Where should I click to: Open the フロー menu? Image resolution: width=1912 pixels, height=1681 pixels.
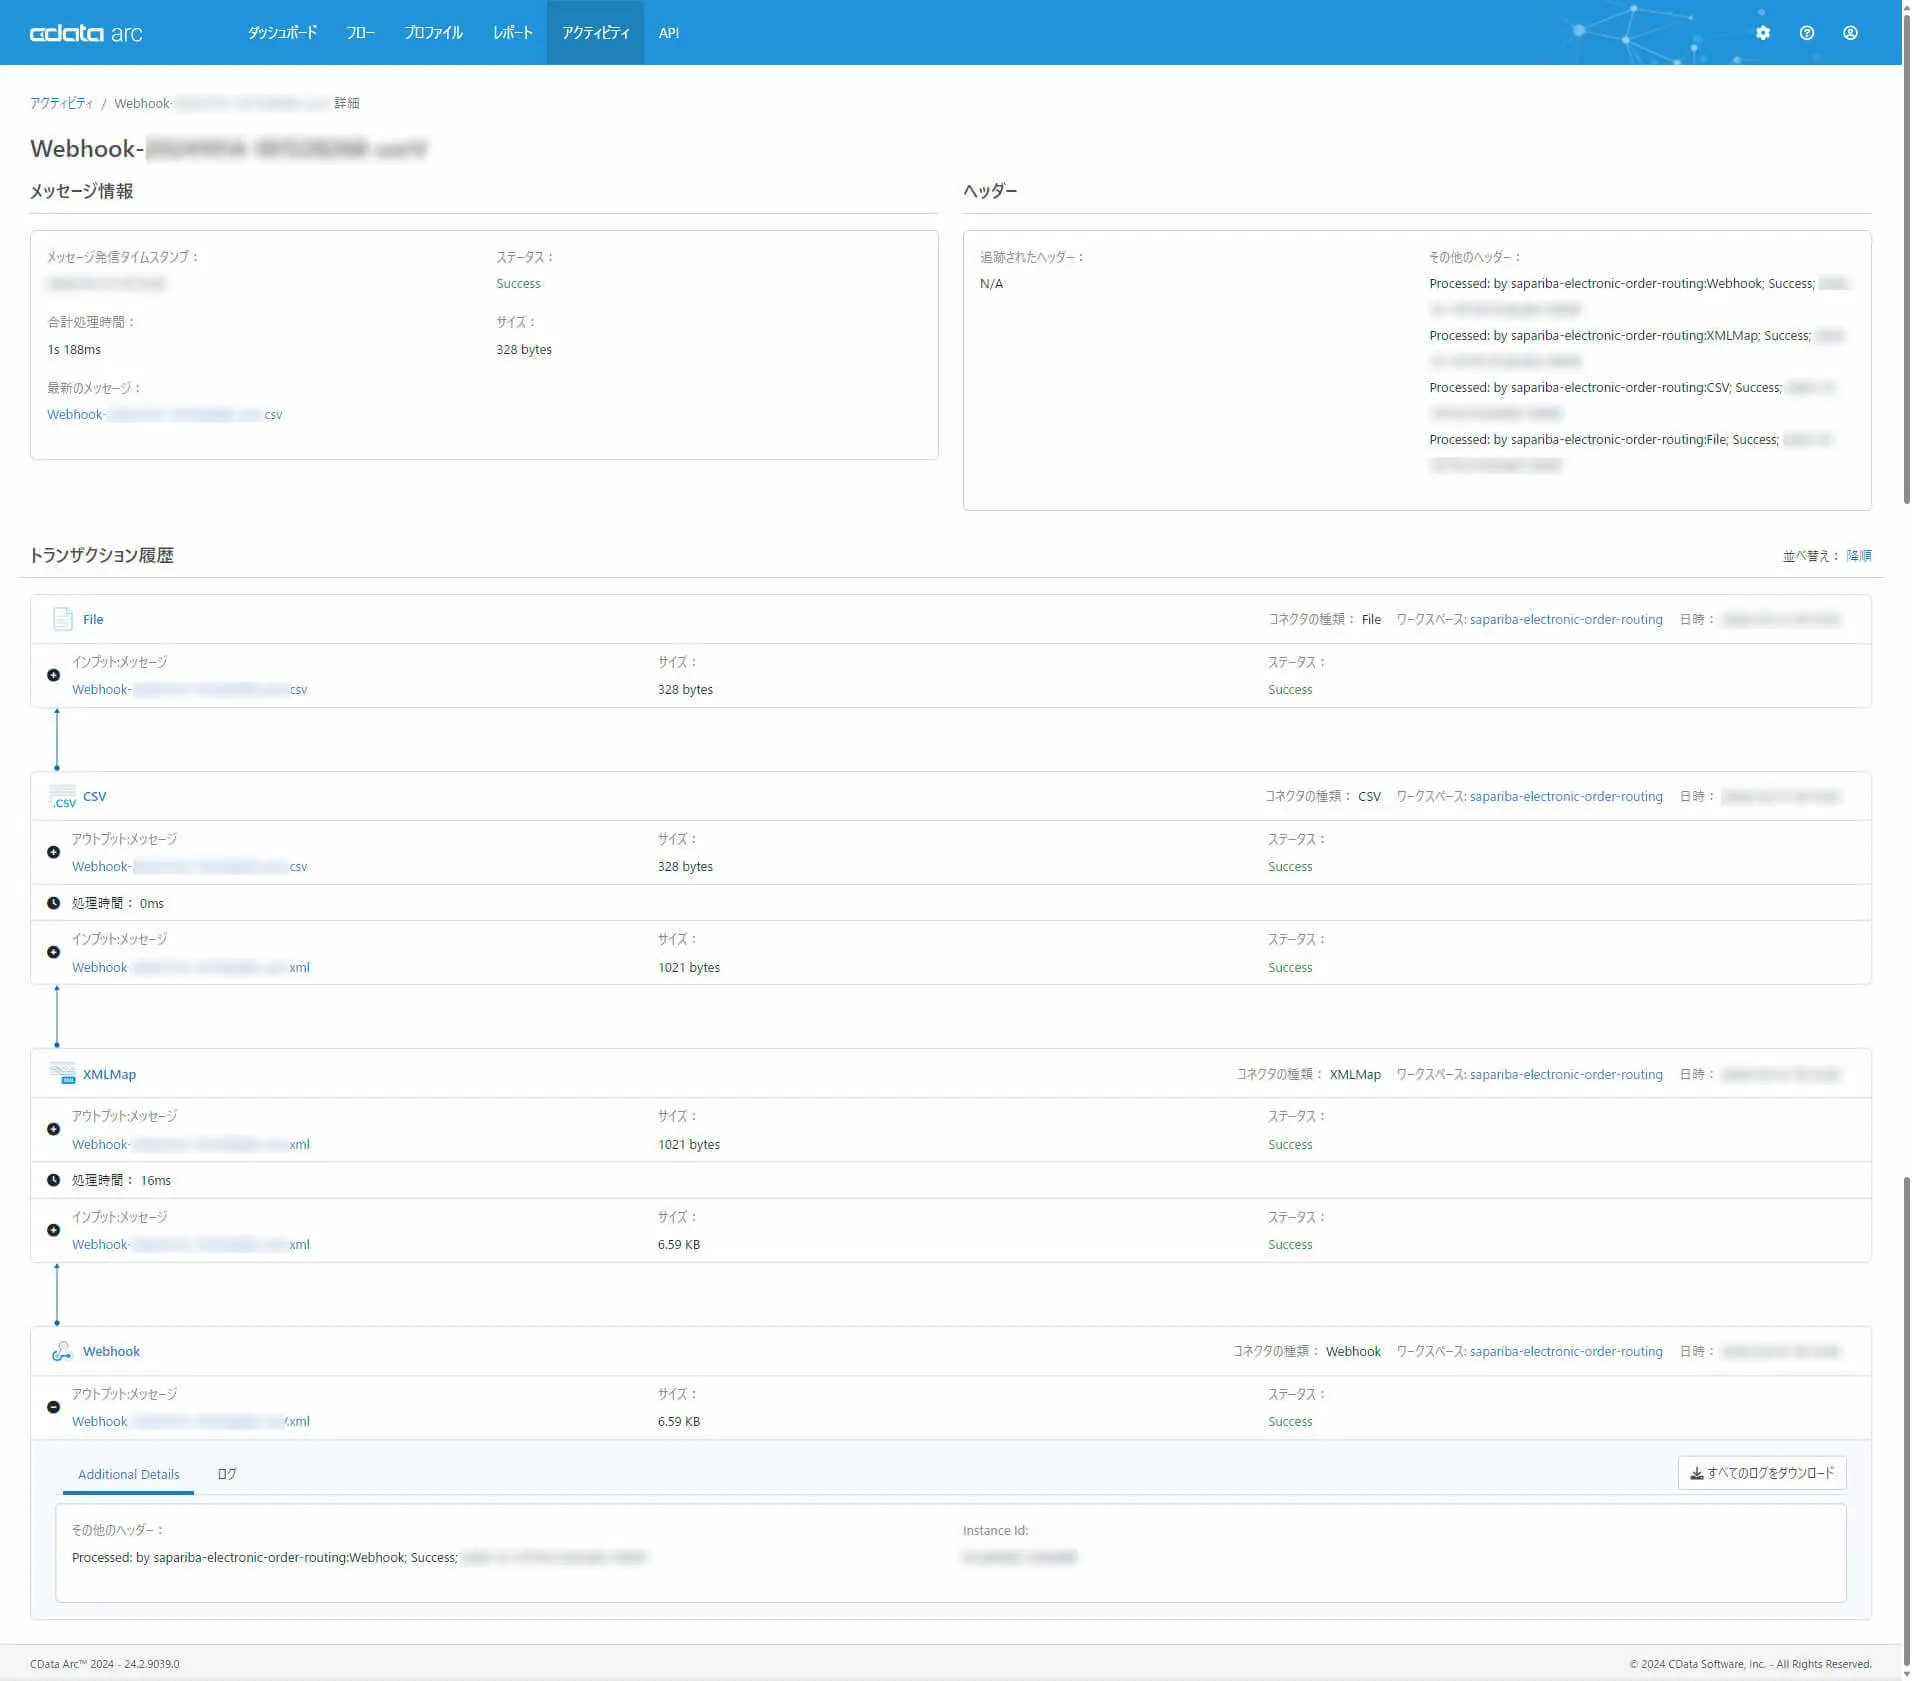pos(360,33)
